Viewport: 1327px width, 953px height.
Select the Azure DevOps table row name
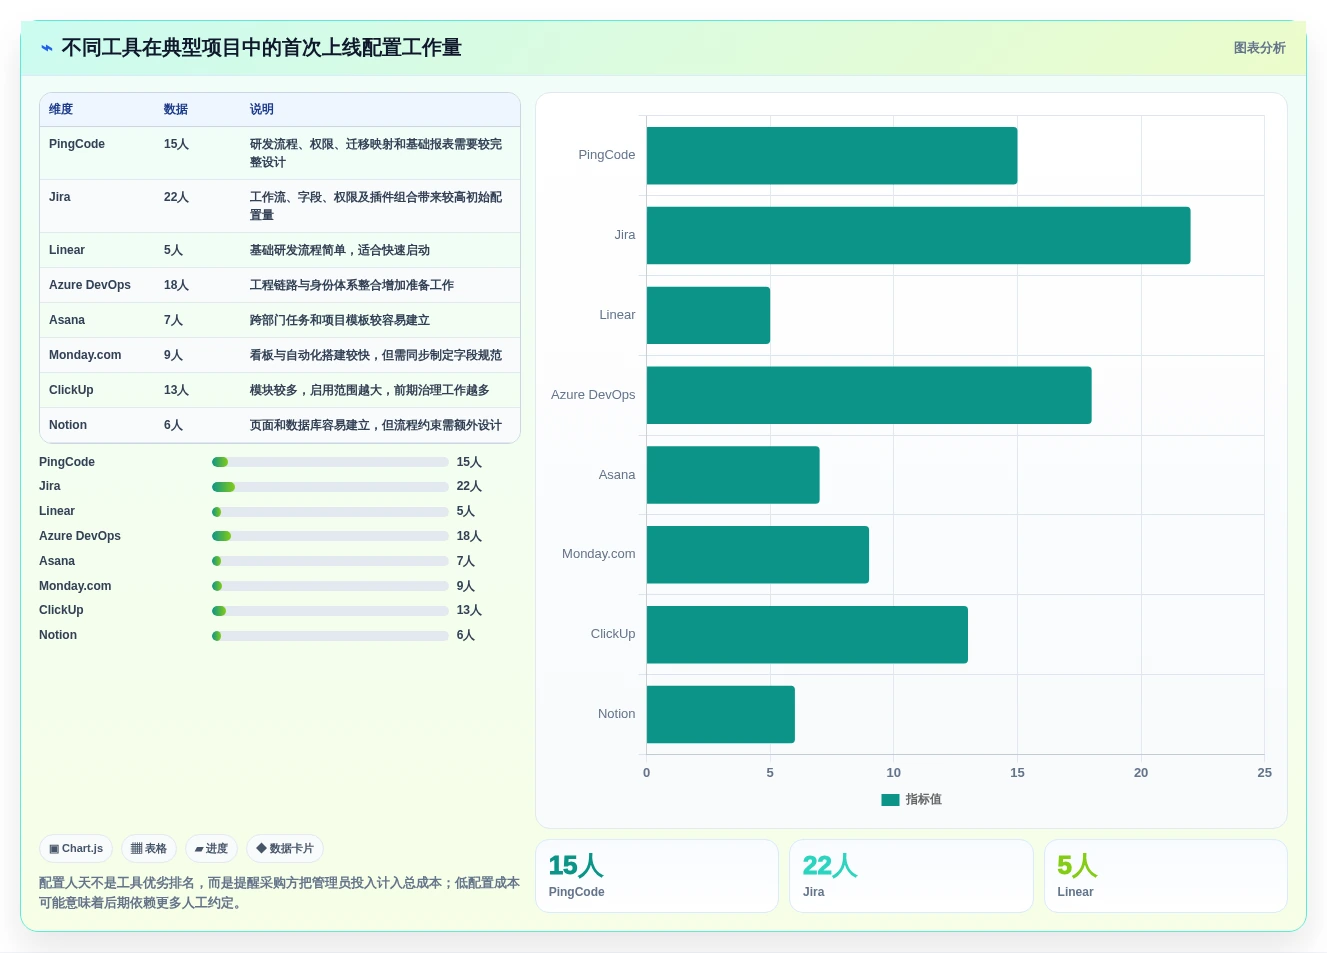pos(90,285)
